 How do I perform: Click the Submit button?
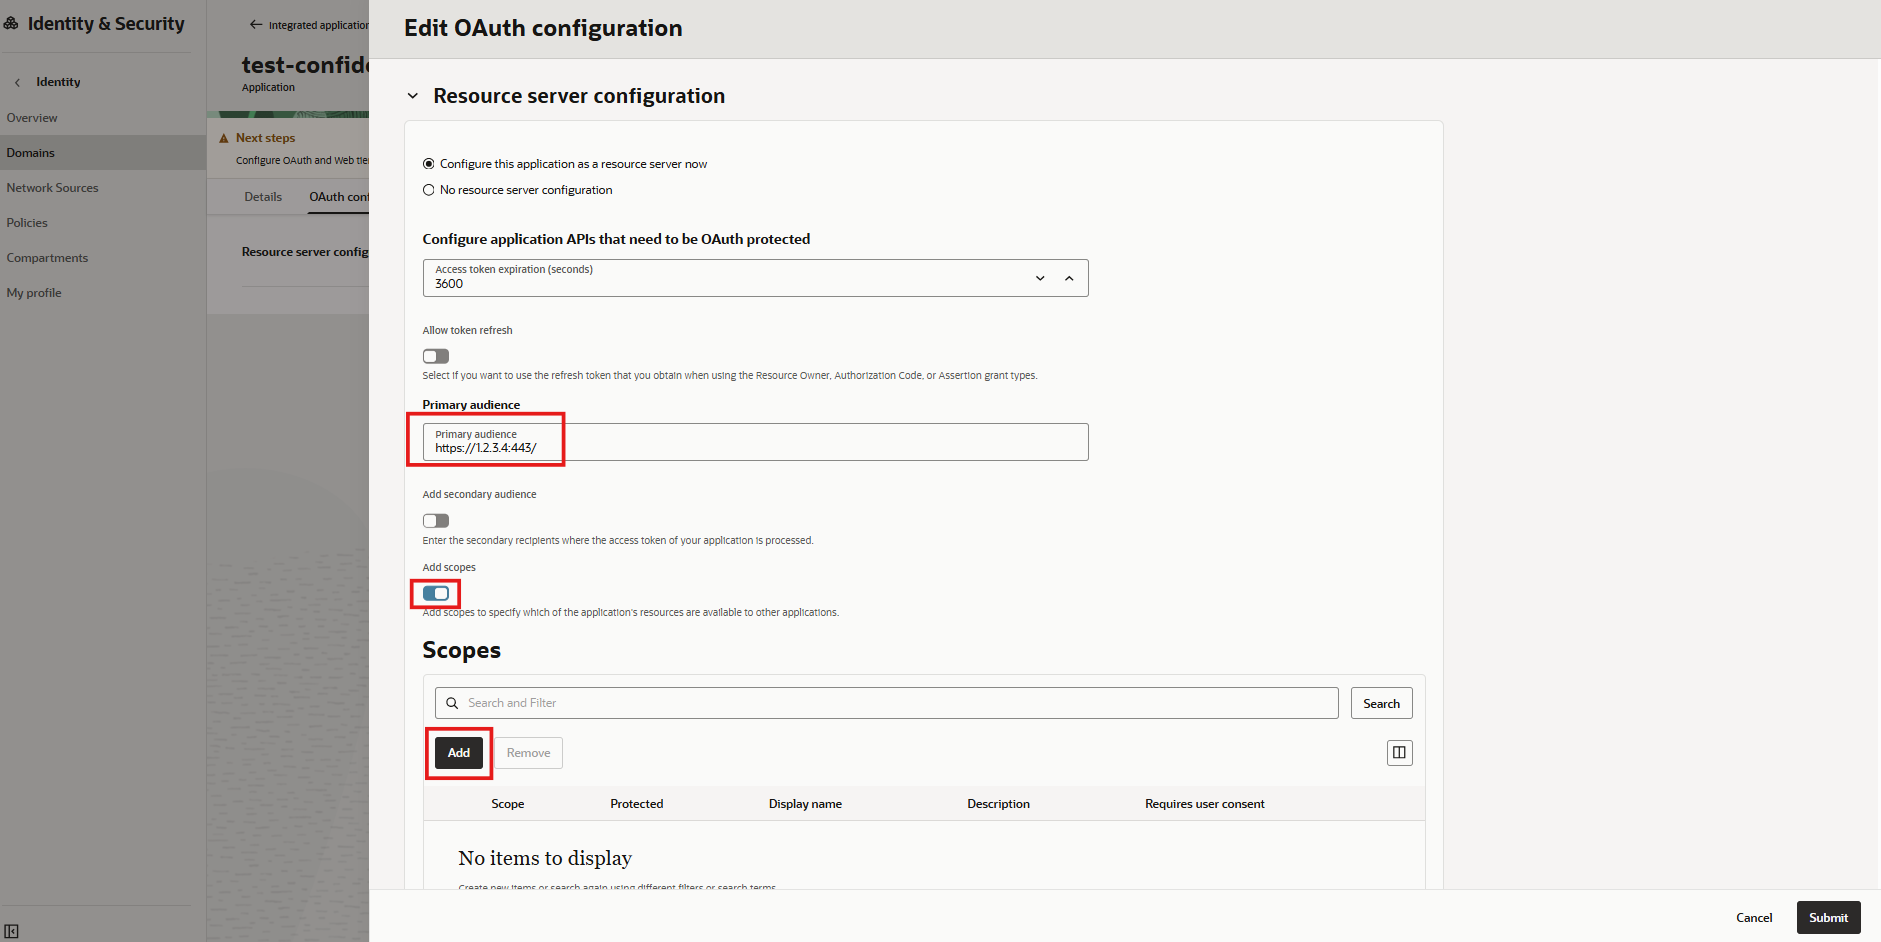point(1828,917)
